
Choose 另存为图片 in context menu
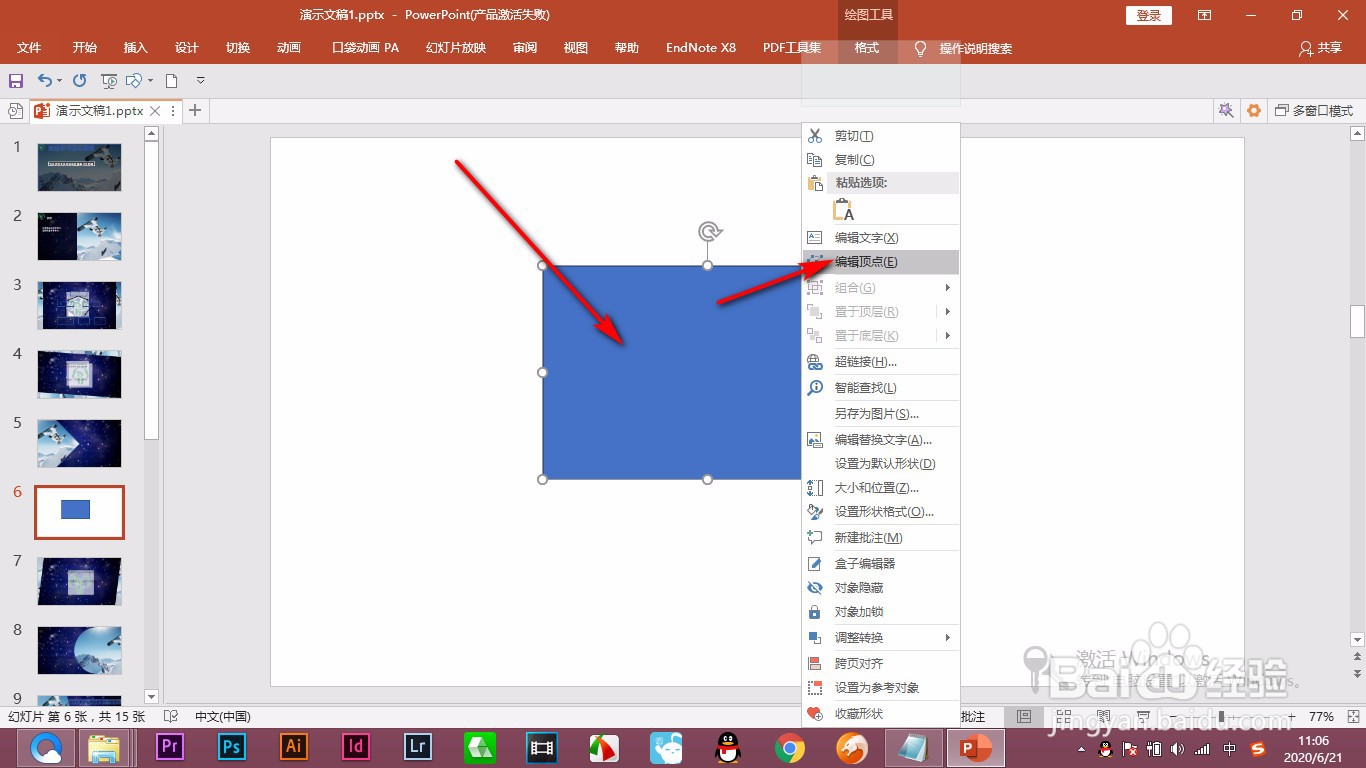point(881,414)
